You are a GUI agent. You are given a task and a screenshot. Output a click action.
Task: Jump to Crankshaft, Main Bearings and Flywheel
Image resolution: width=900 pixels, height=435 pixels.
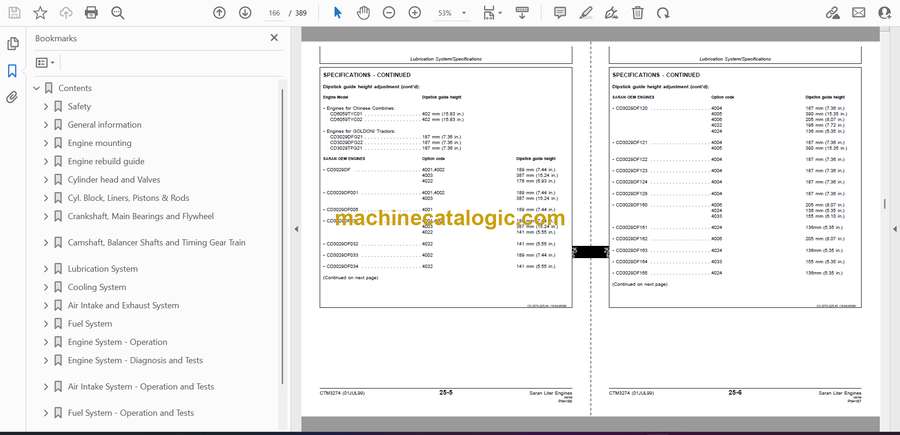tap(141, 216)
